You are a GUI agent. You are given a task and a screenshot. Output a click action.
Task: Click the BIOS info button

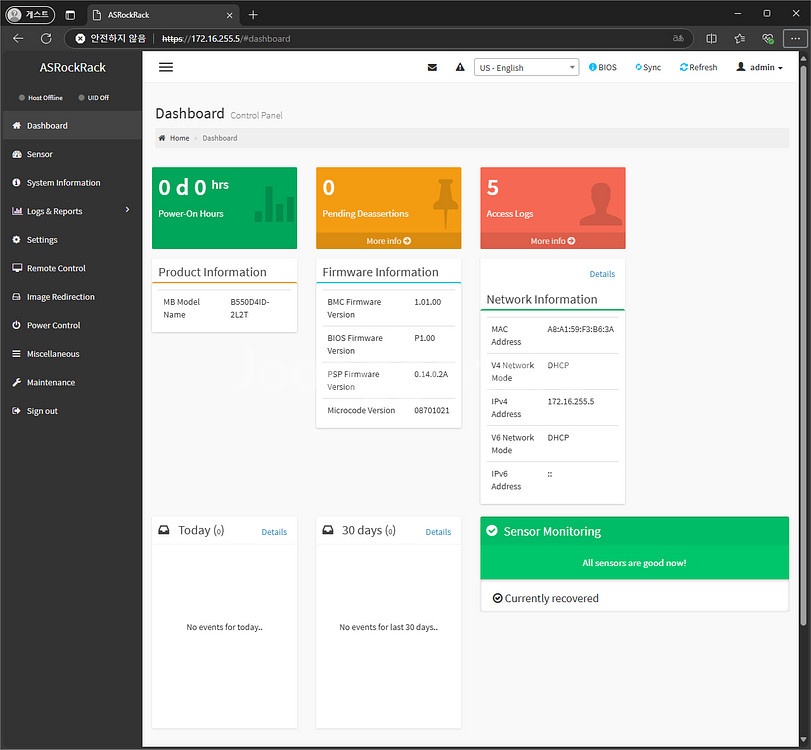pyautogui.click(x=603, y=68)
